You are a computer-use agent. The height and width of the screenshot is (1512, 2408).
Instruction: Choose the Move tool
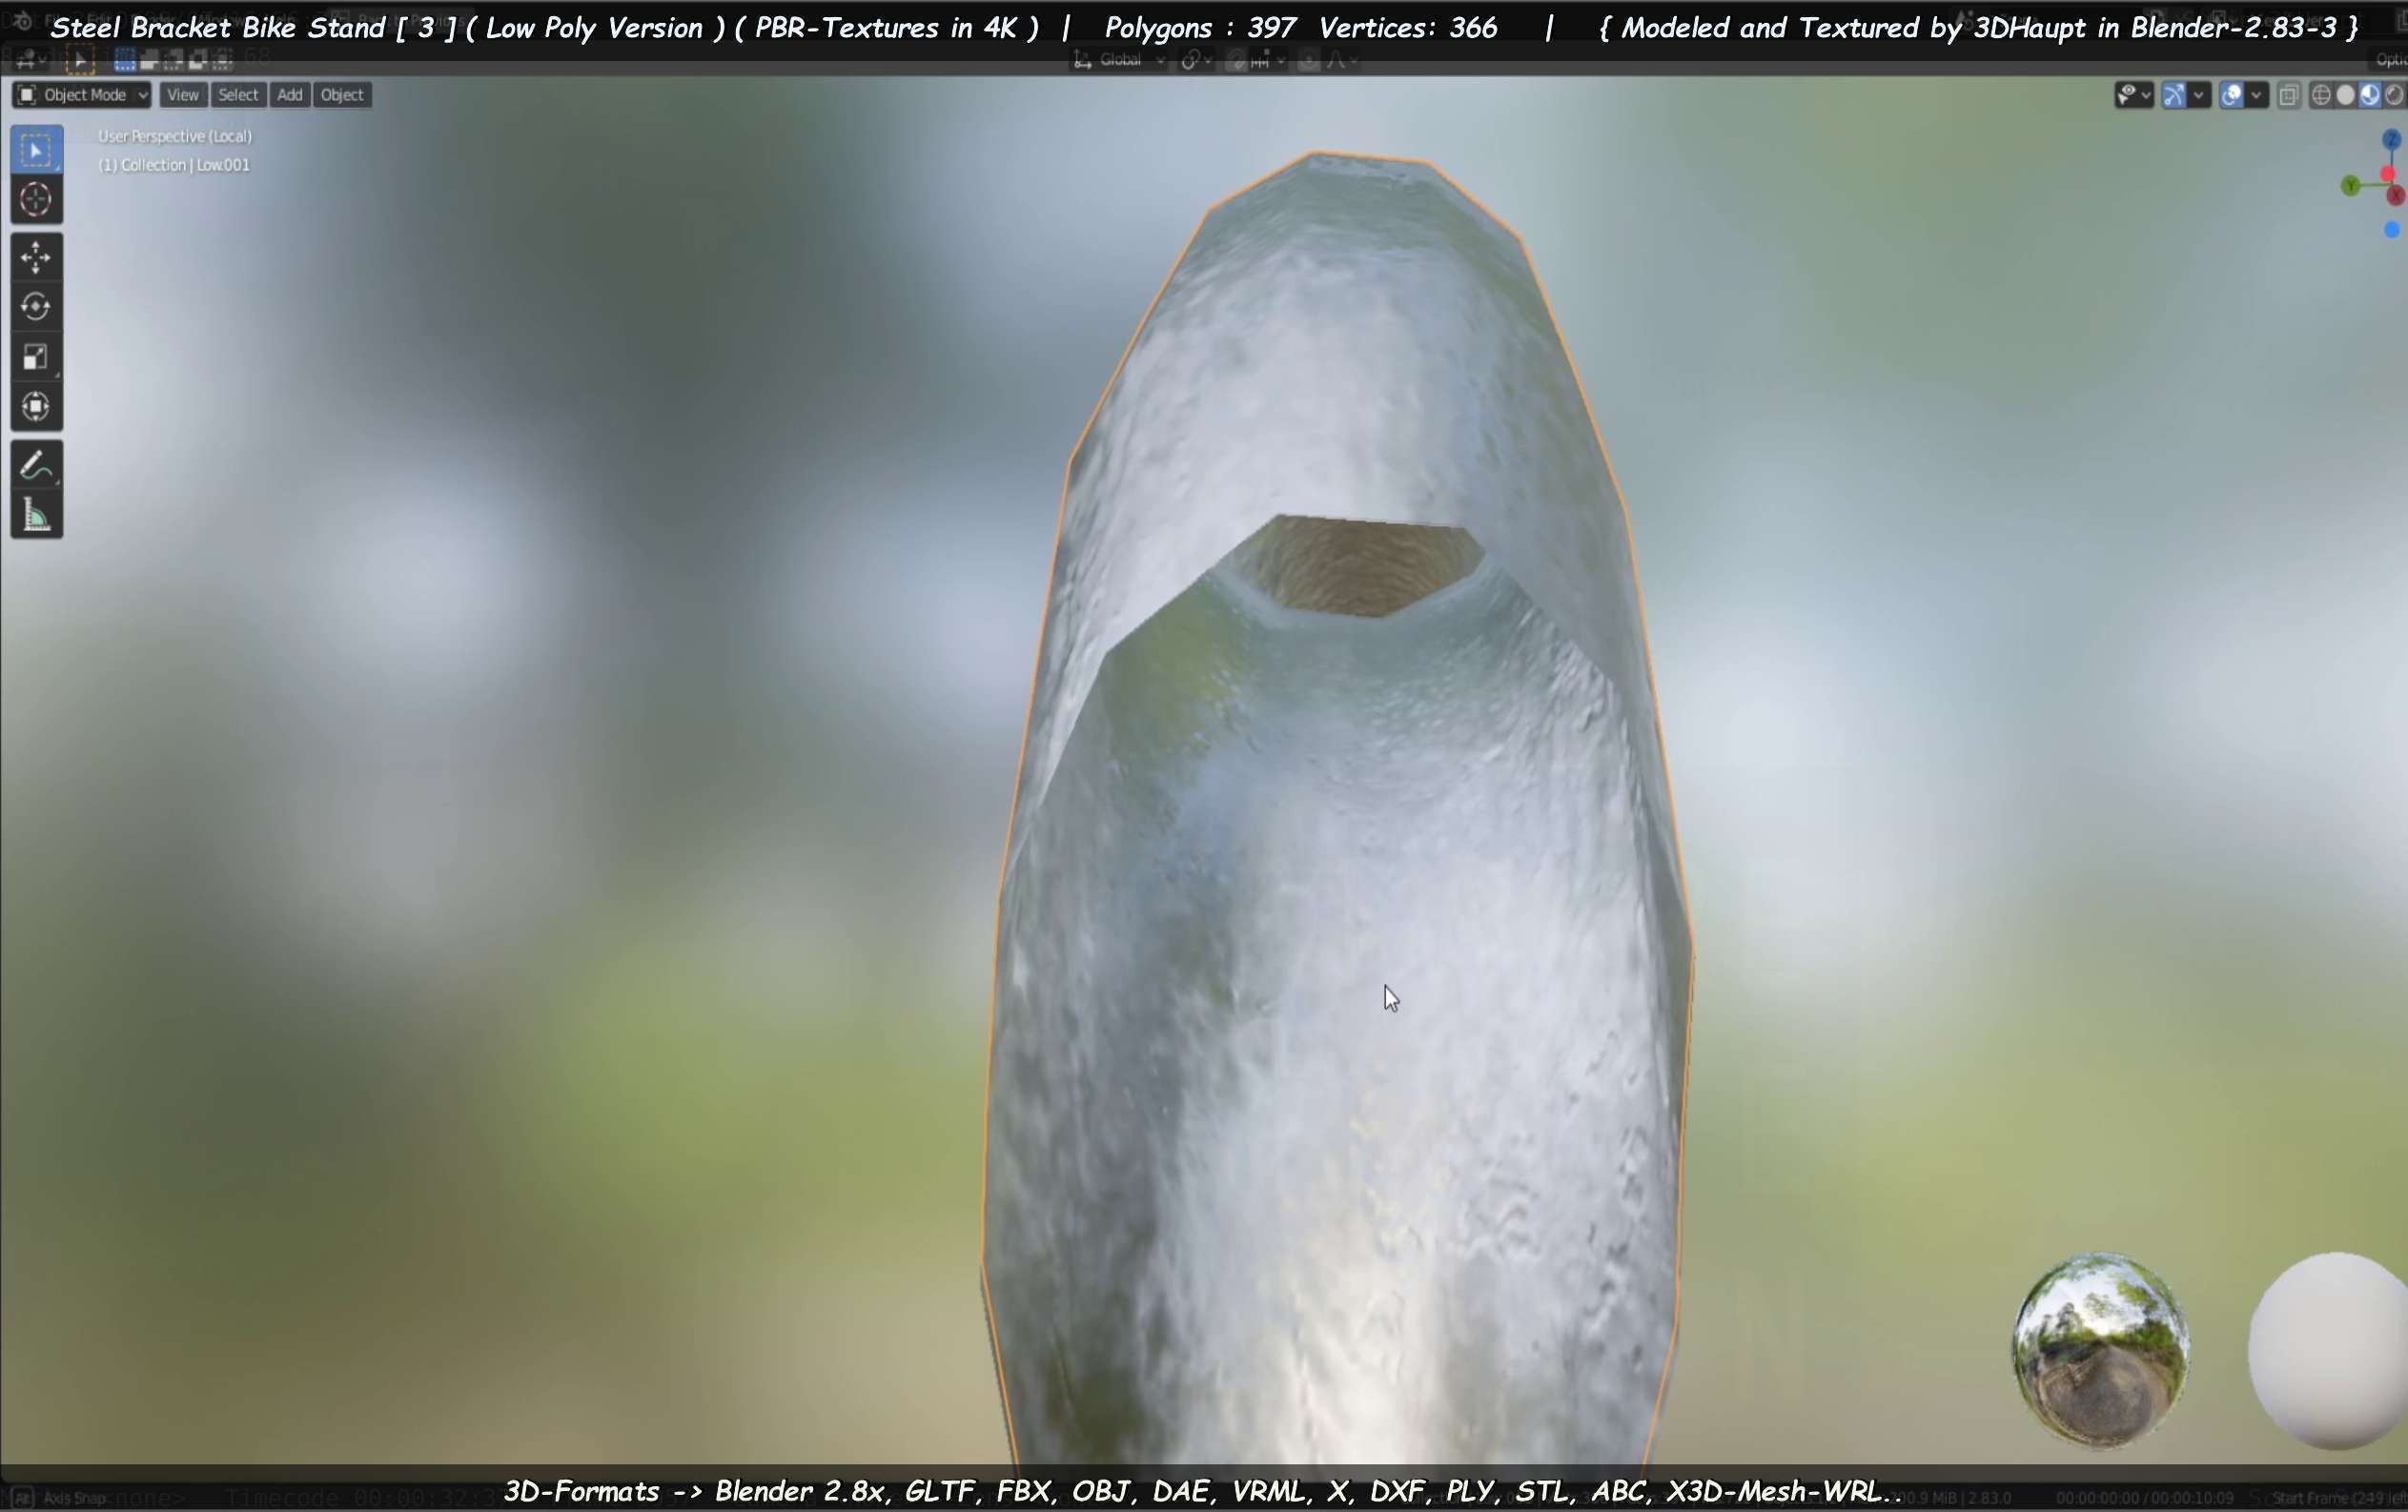coord(36,258)
